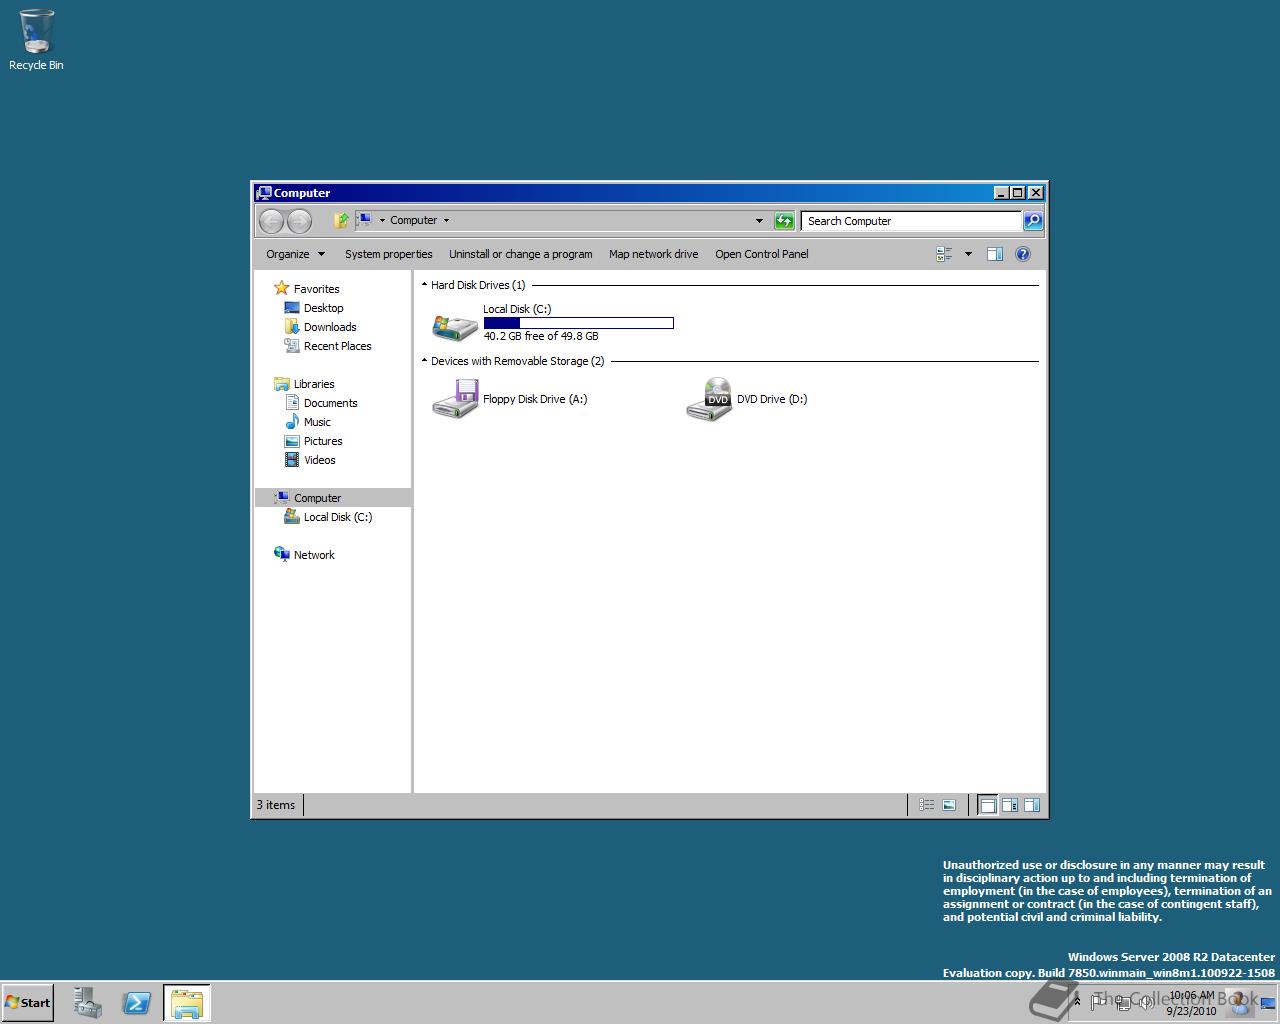The image size is (1280, 1024).
Task: Select the DVD Drive (D:) icon
Action: [709, 398]
